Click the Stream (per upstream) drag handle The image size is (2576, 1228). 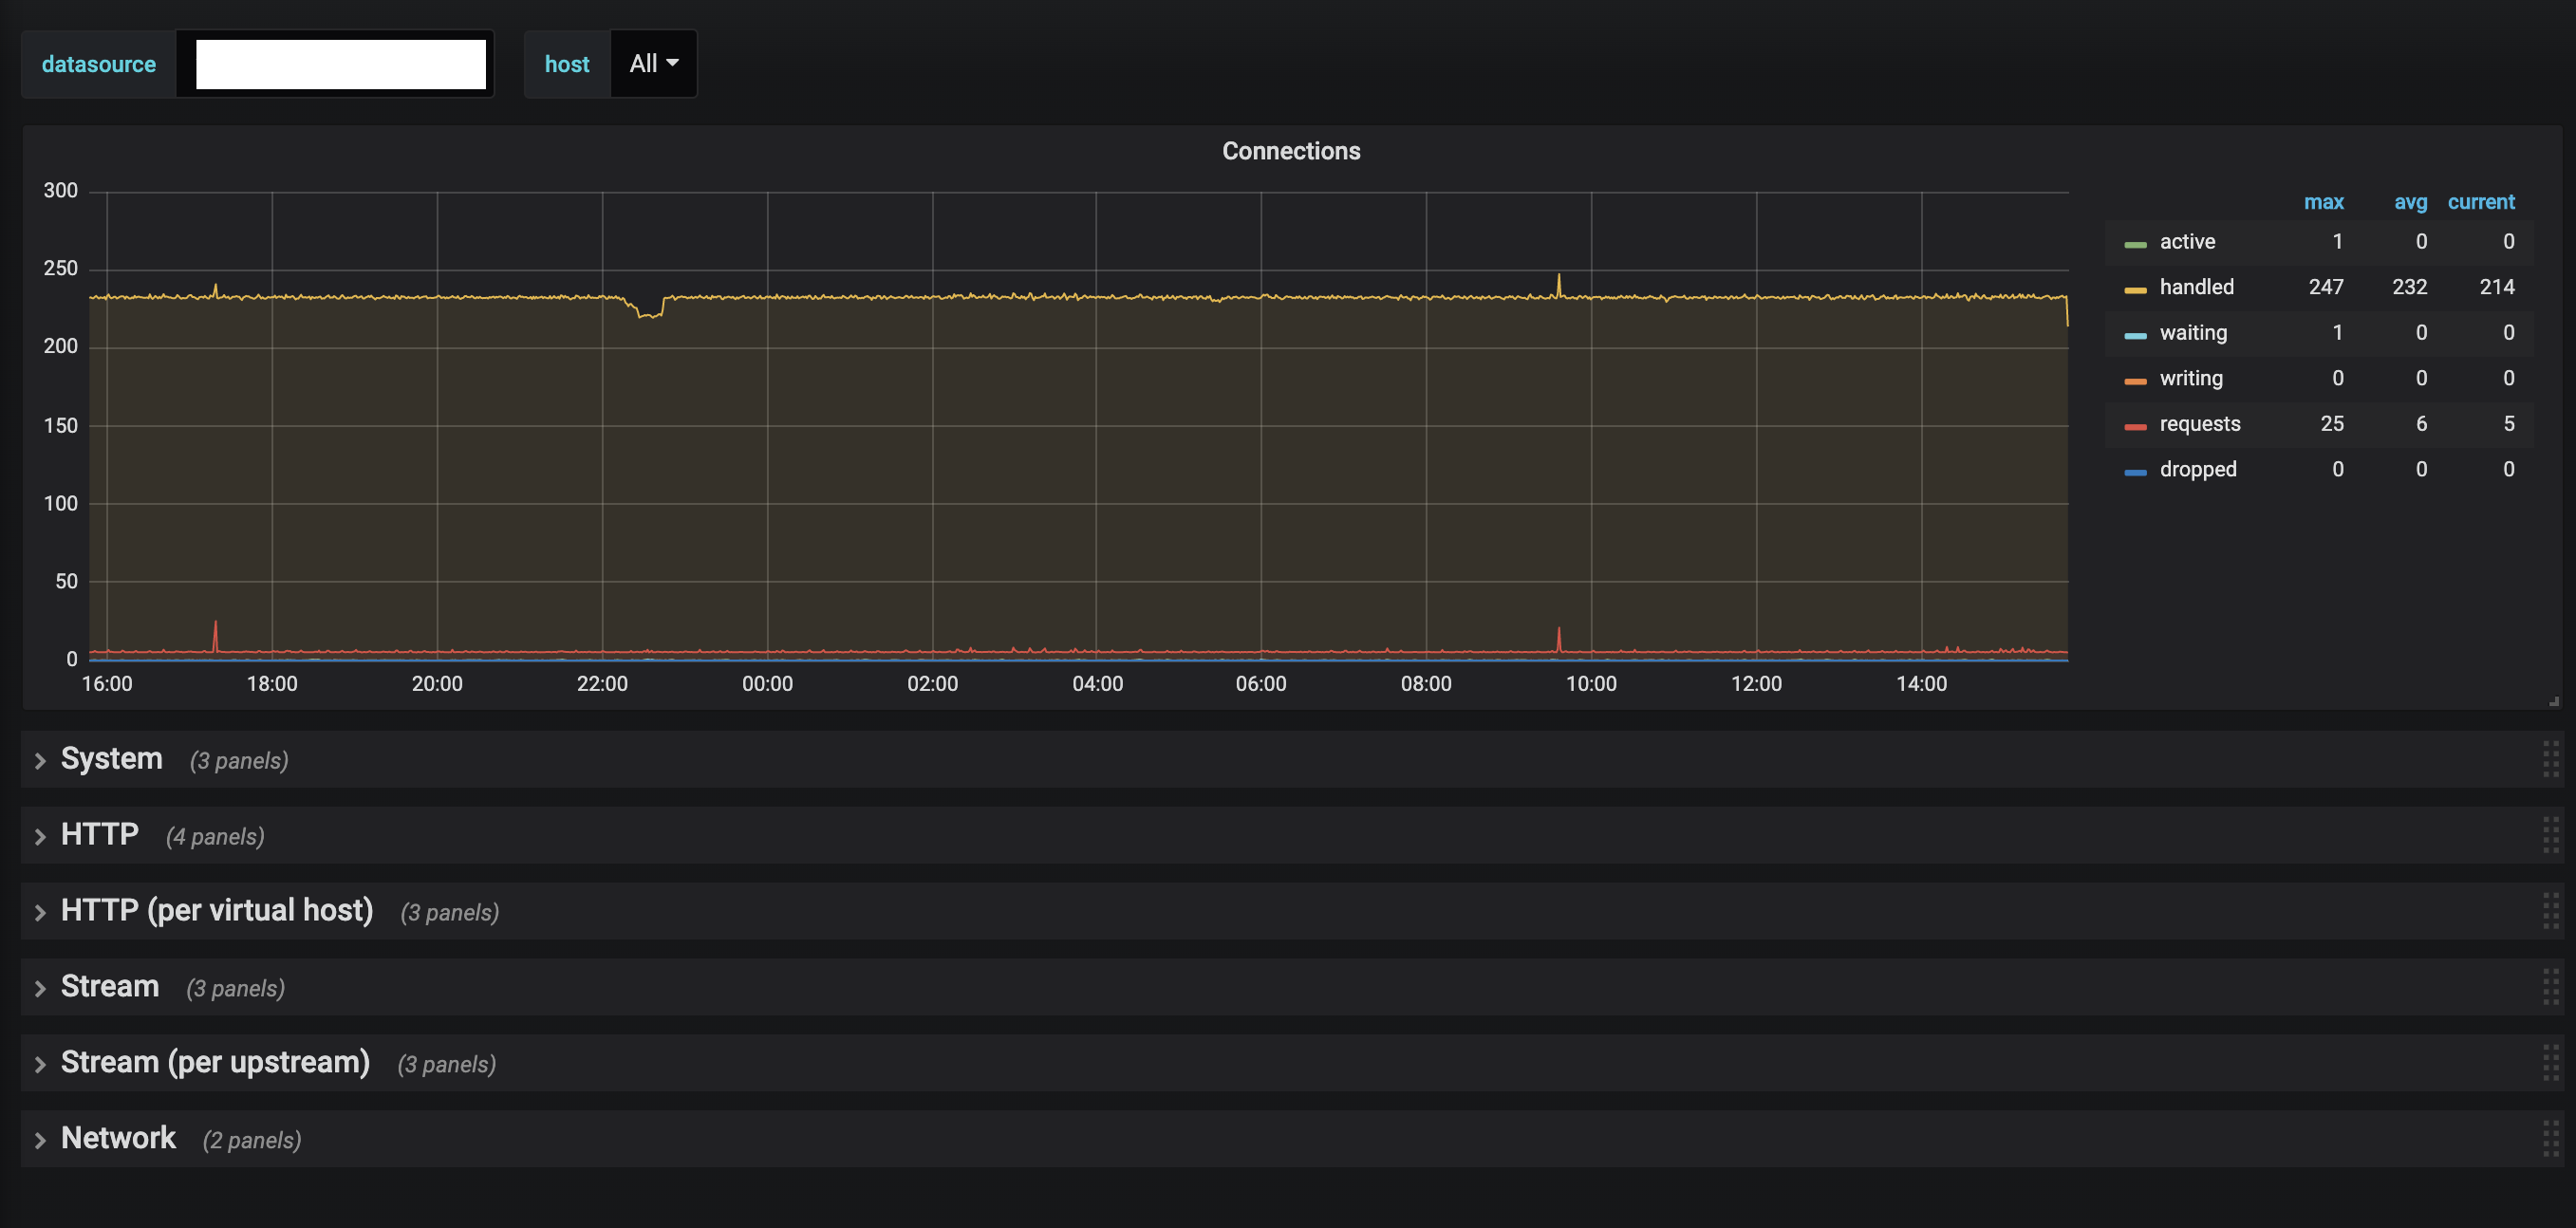[2550, 1064]
